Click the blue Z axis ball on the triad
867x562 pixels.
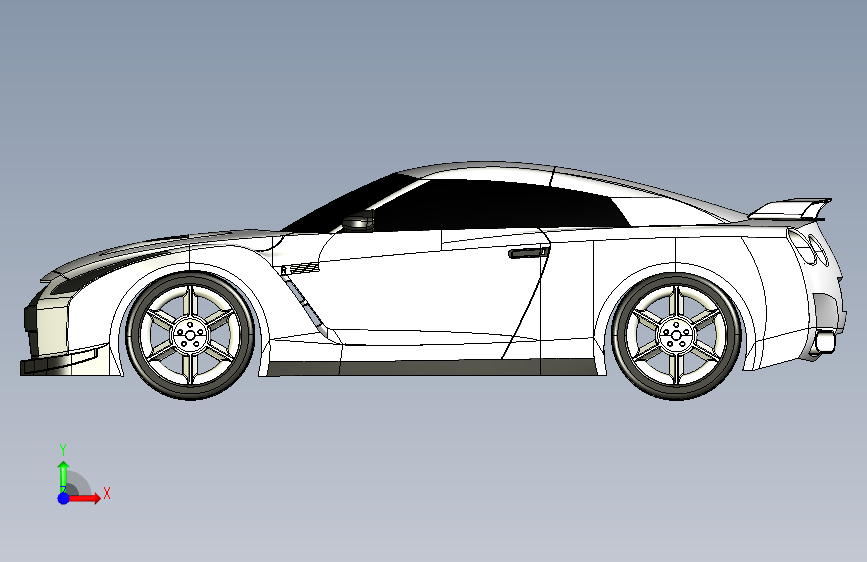(x=63, y=498)
